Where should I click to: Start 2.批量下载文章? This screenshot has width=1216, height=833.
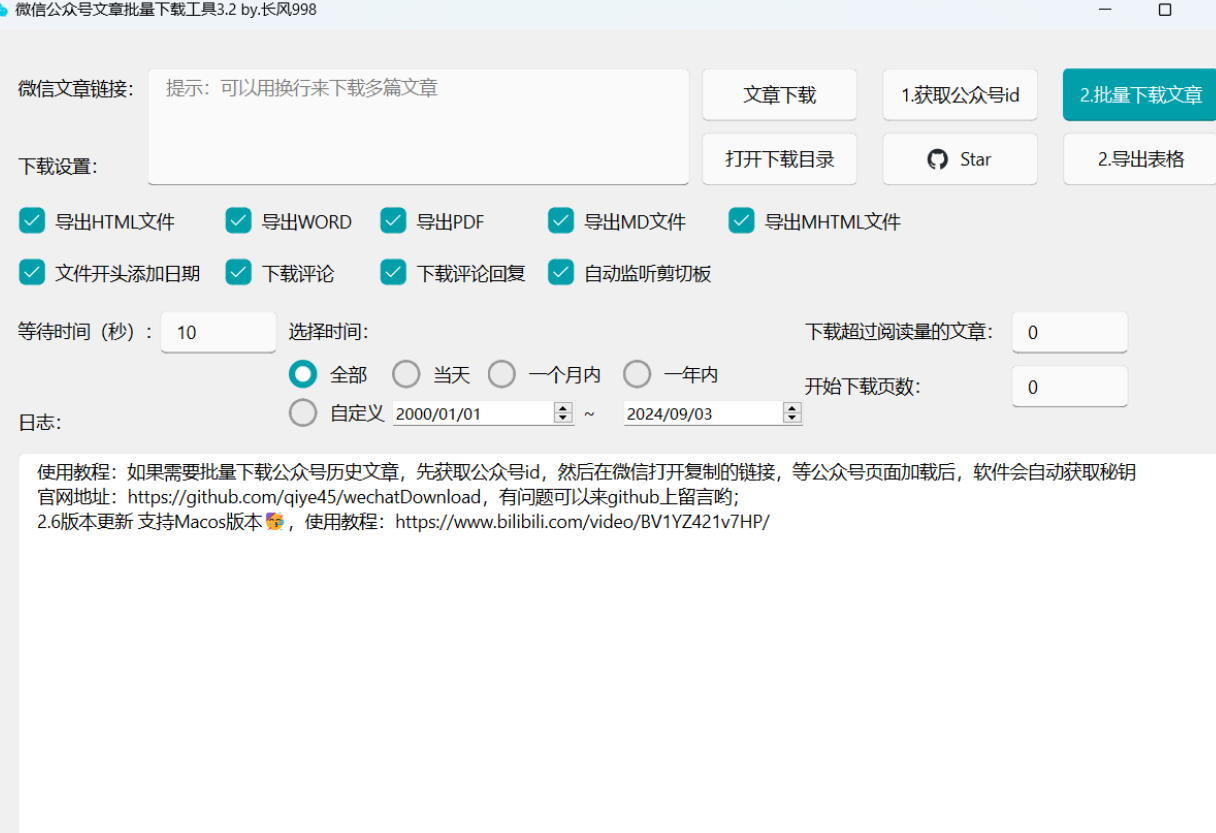pyautogui.click(x=1140, y=95)
